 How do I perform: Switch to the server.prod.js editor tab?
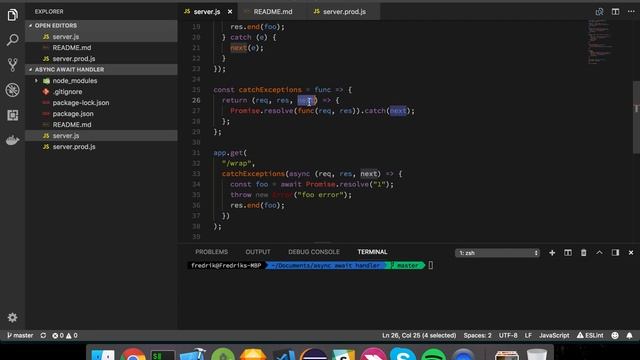344,12
